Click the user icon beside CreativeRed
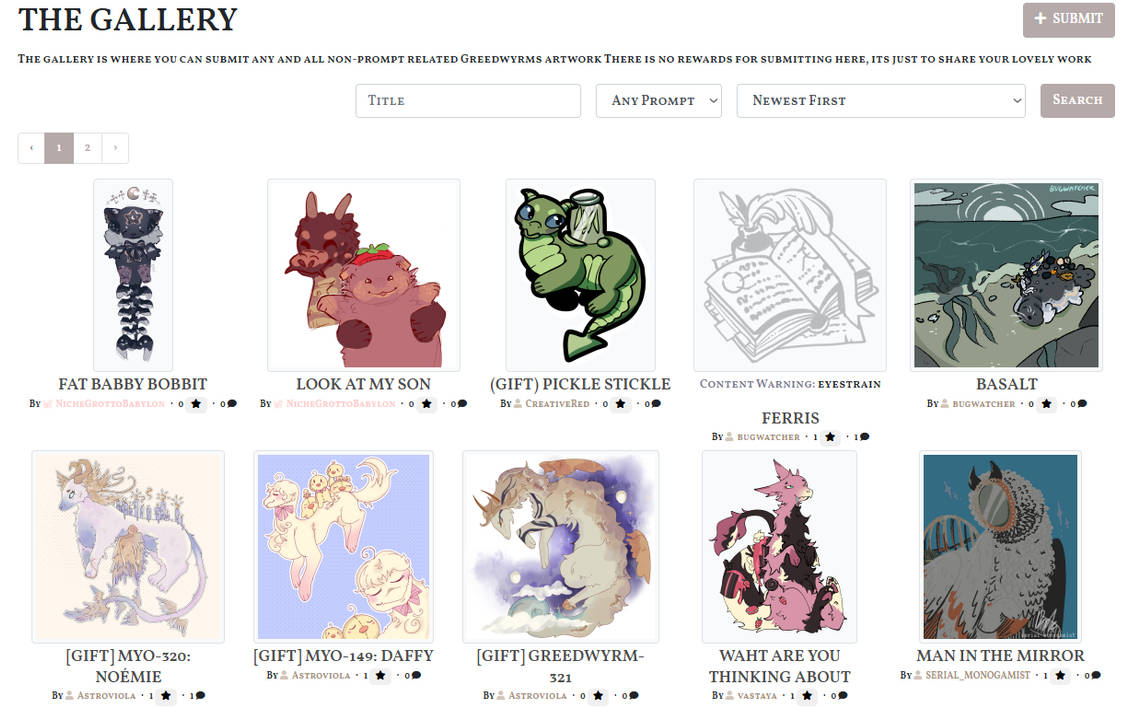The image size is (1129, 708). (x=518, y=404)
